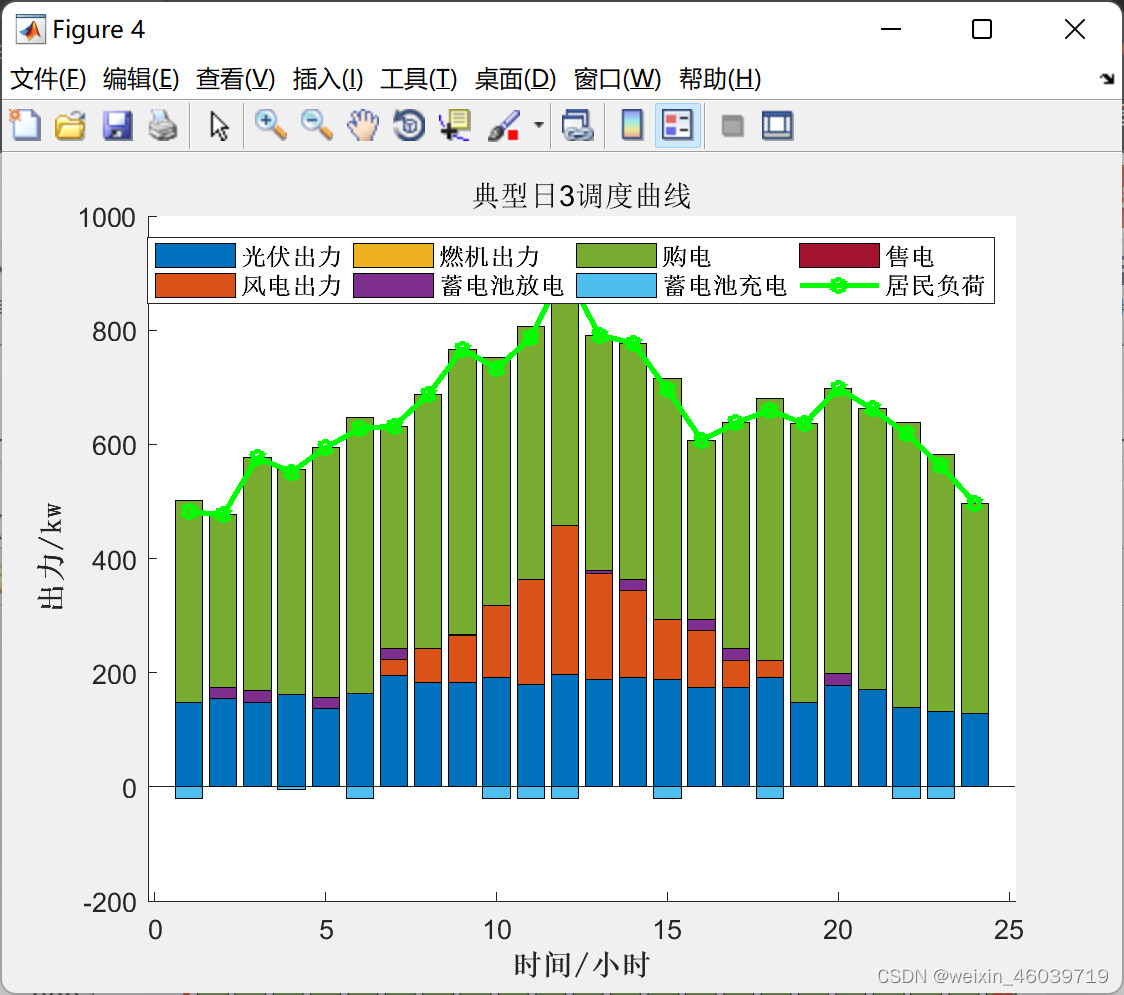Open the 帮助(H) menu

(720, 79)
